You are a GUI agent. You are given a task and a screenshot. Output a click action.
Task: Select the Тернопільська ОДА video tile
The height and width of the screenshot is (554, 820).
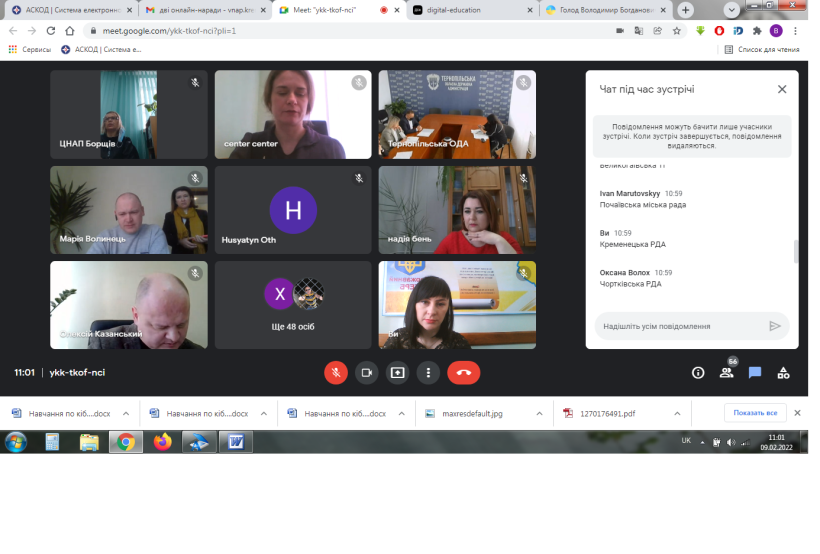pyautogui.click(x=457, y=115)
